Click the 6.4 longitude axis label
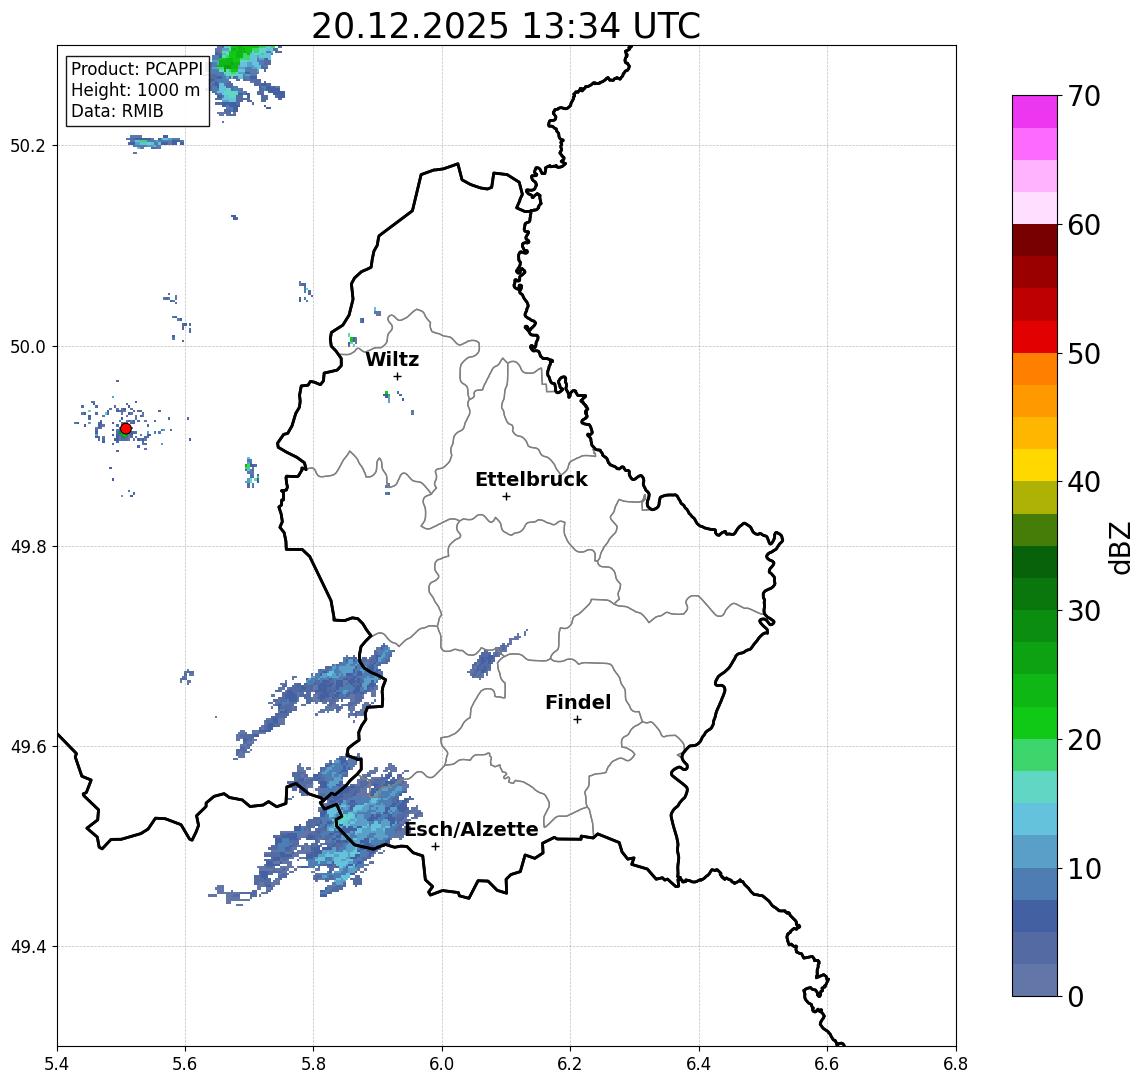This screenshot has width=1145, height=1084. click(x=699, y=1064)
